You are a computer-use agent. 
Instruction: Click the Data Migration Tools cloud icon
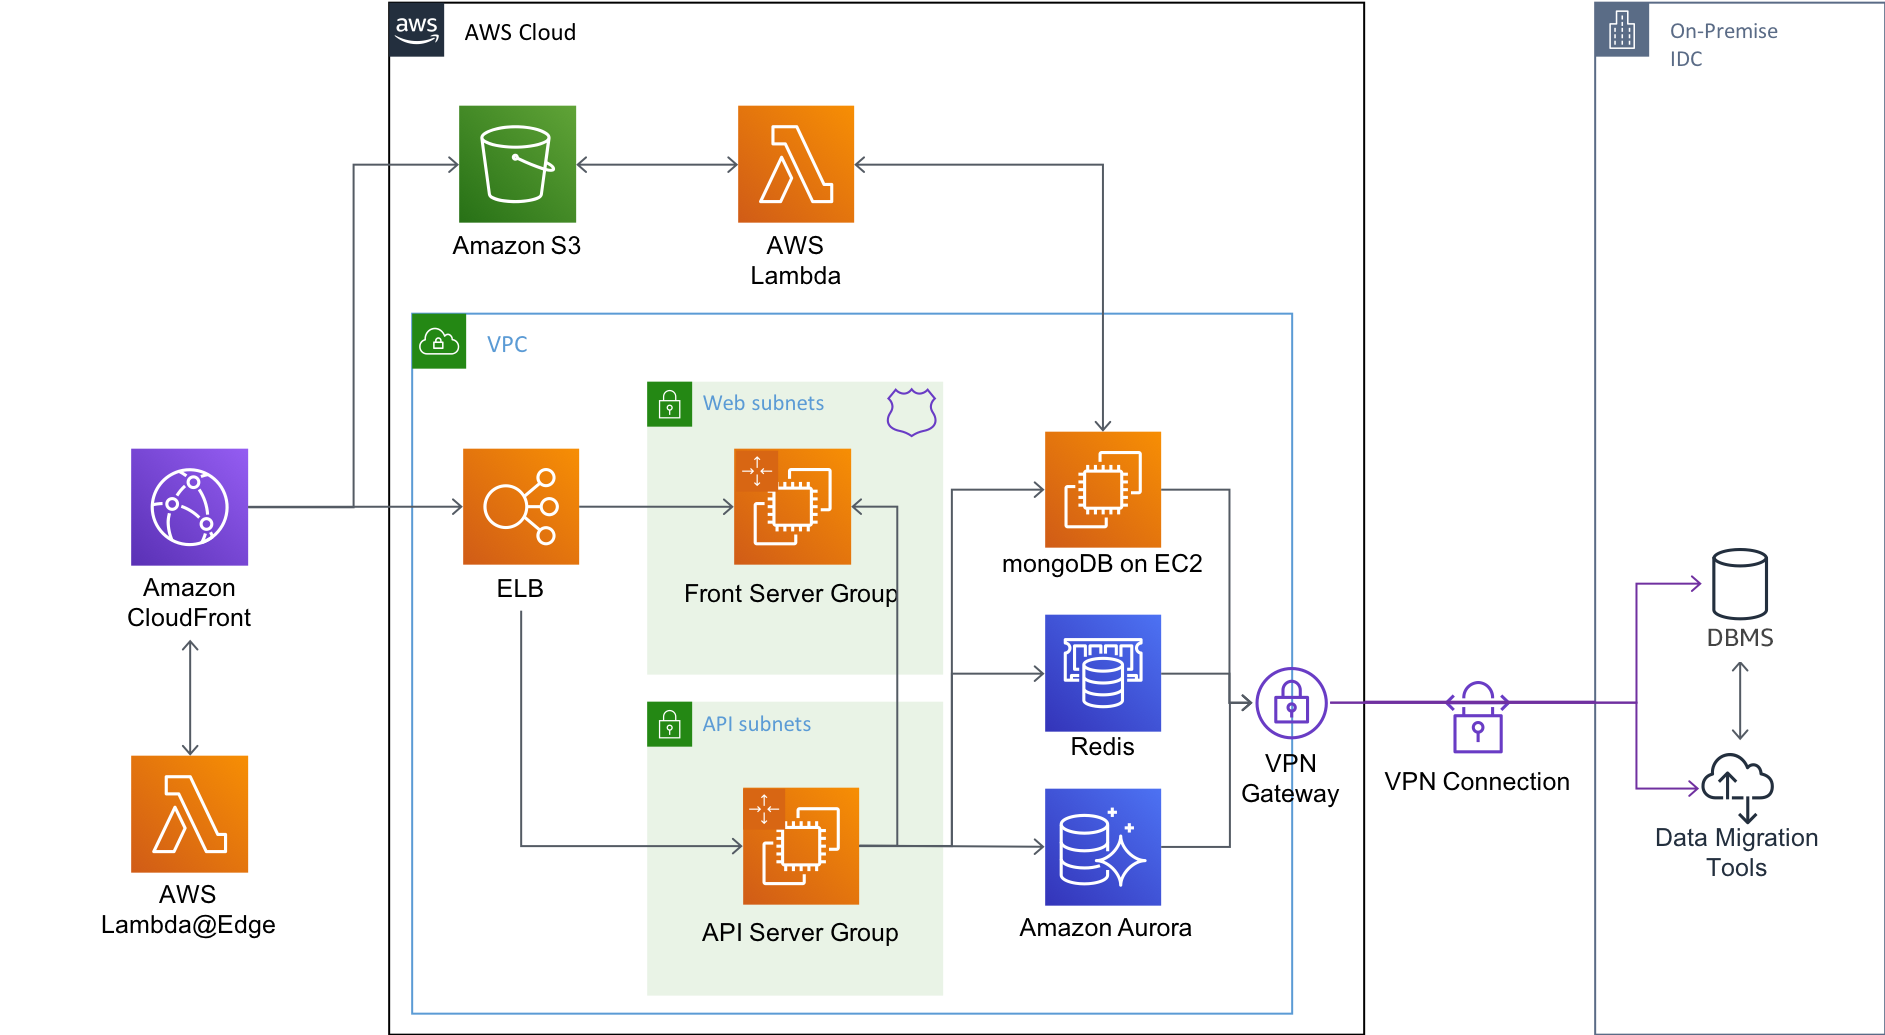pyautogui.click(x=1738, y=787)
